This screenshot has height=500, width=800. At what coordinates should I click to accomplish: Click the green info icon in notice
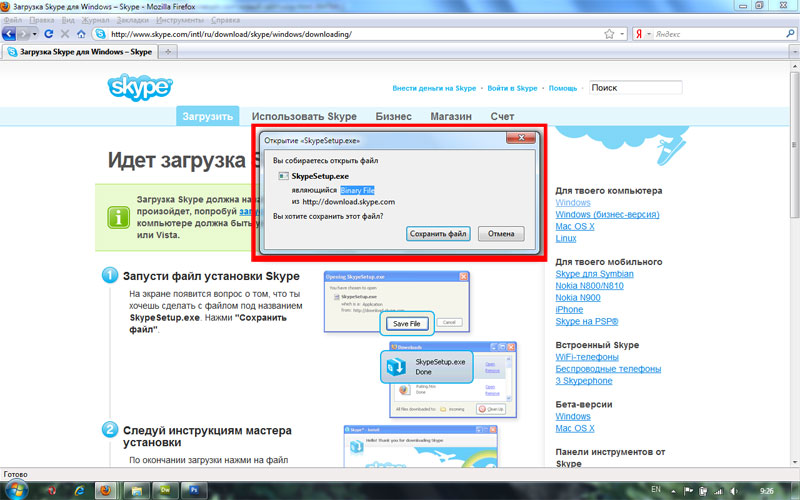click(x=118, y=218)
